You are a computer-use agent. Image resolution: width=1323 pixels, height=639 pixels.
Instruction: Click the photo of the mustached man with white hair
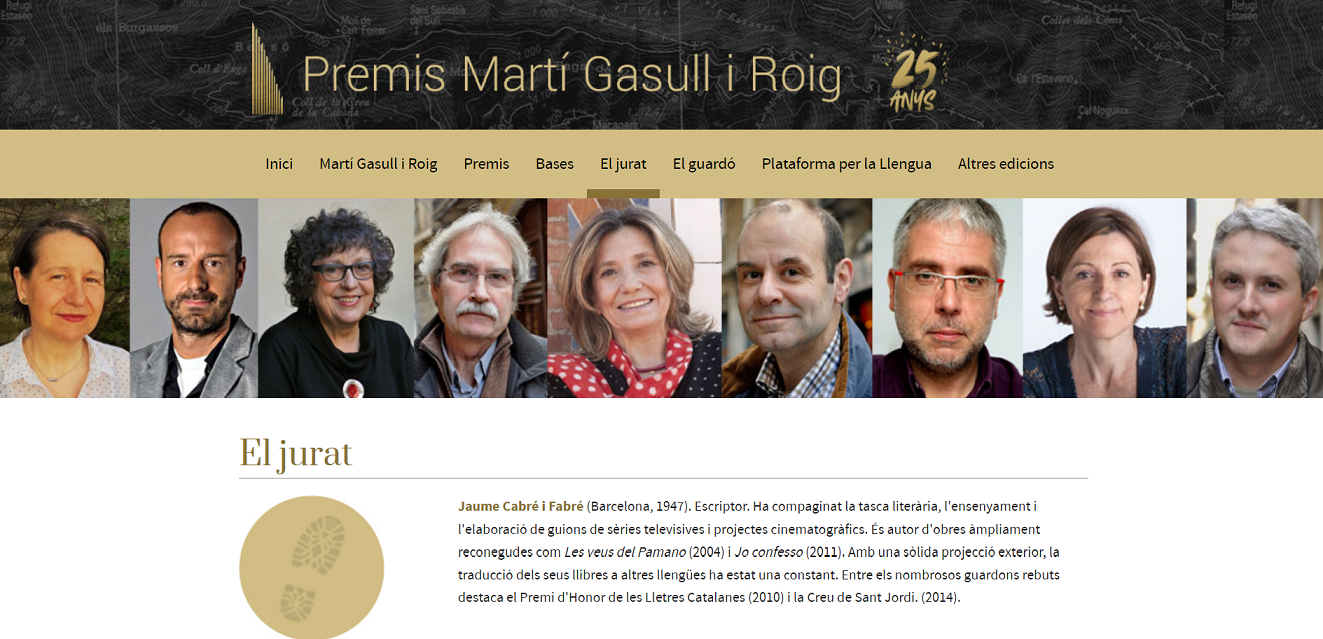pos(480,298)
